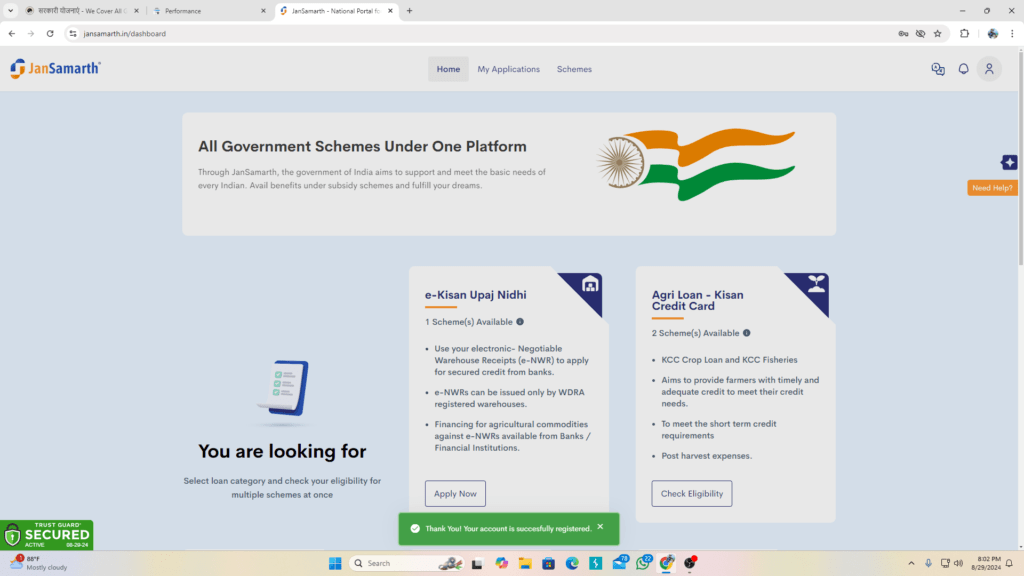This screenshot has height=576, width=1024.
Task: Open WhatsApp from the taskbar
Action: [x=643, y=562]
